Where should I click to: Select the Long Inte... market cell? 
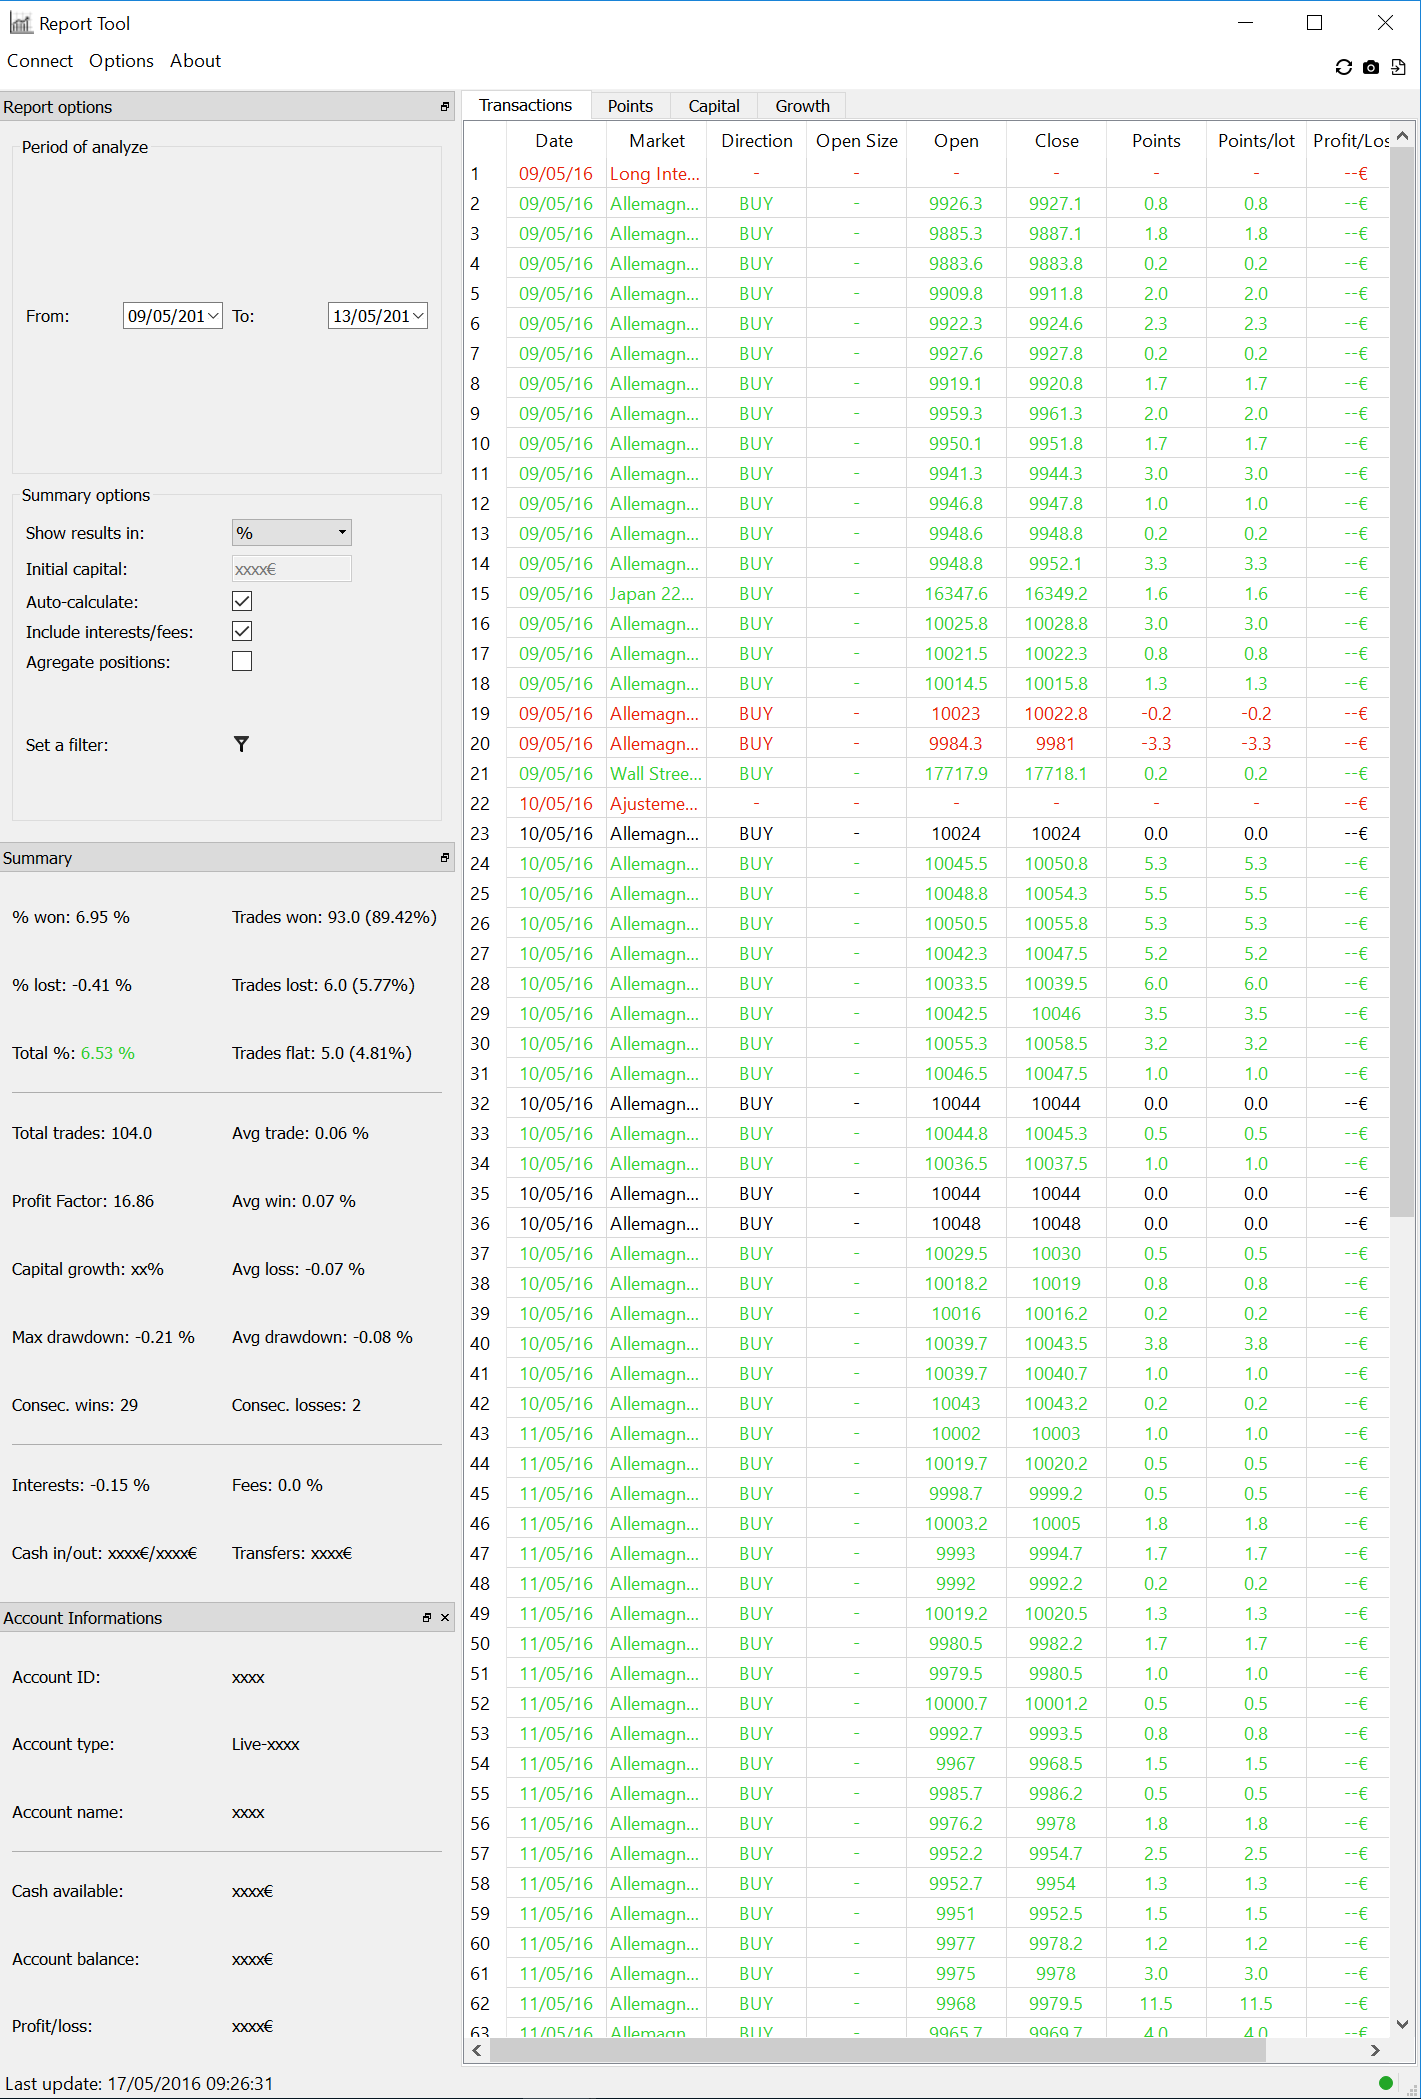656,174
